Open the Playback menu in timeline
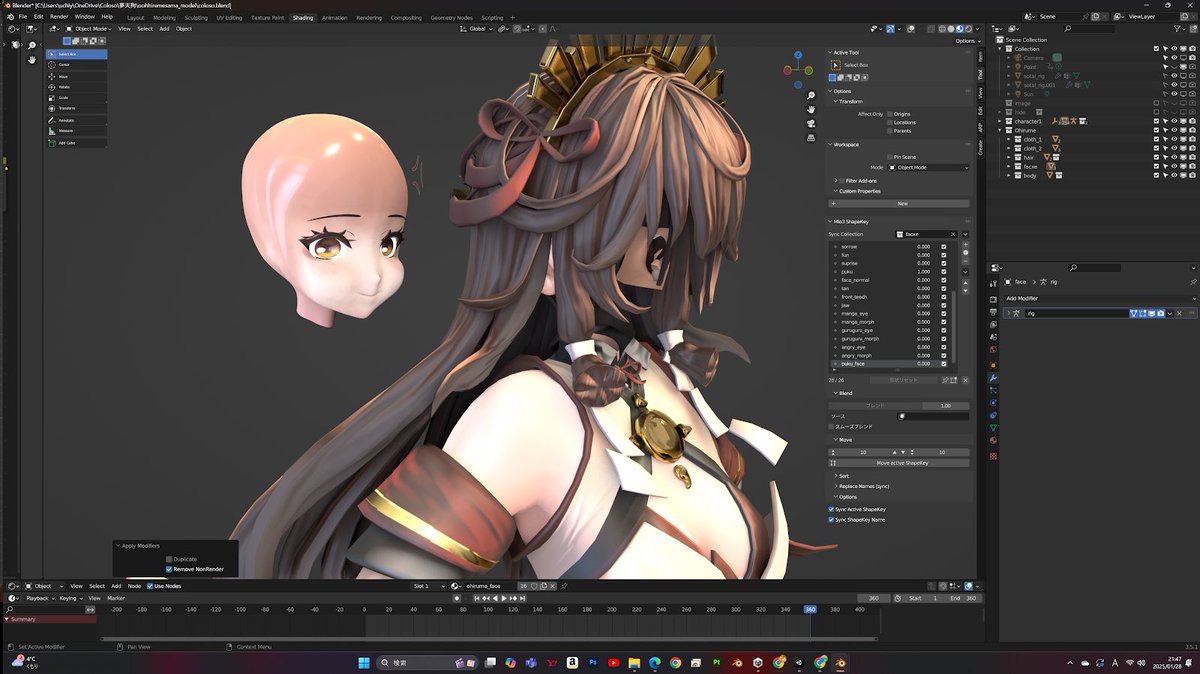Image resolution: width=1200 pixels, height=674 pixels. tap(39, 598)
